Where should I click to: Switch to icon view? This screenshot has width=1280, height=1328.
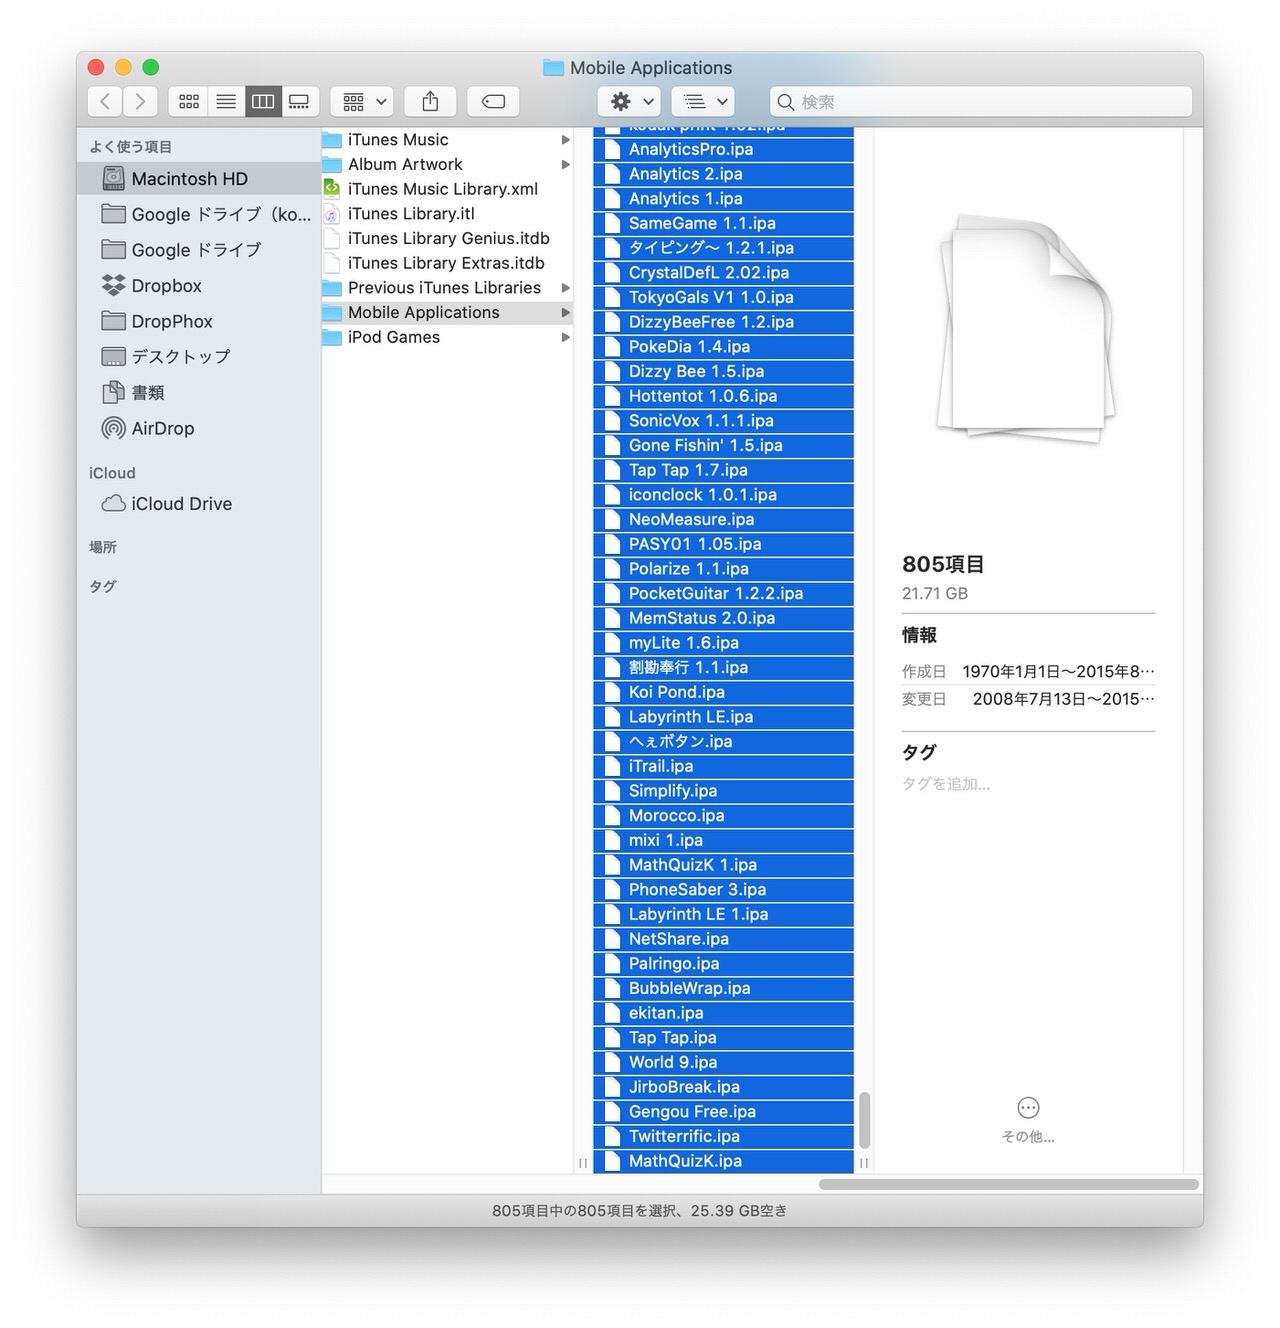188,101
